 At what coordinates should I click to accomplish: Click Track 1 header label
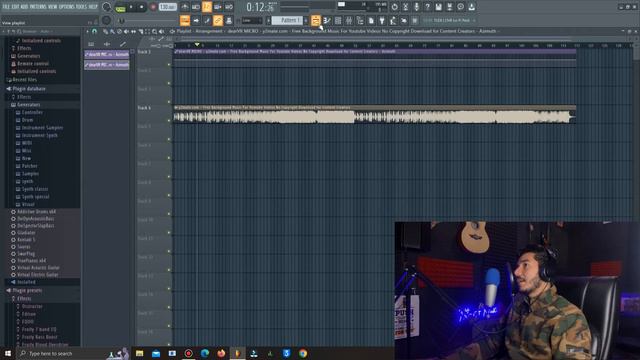pyautogui.click(x=144, y=52)
